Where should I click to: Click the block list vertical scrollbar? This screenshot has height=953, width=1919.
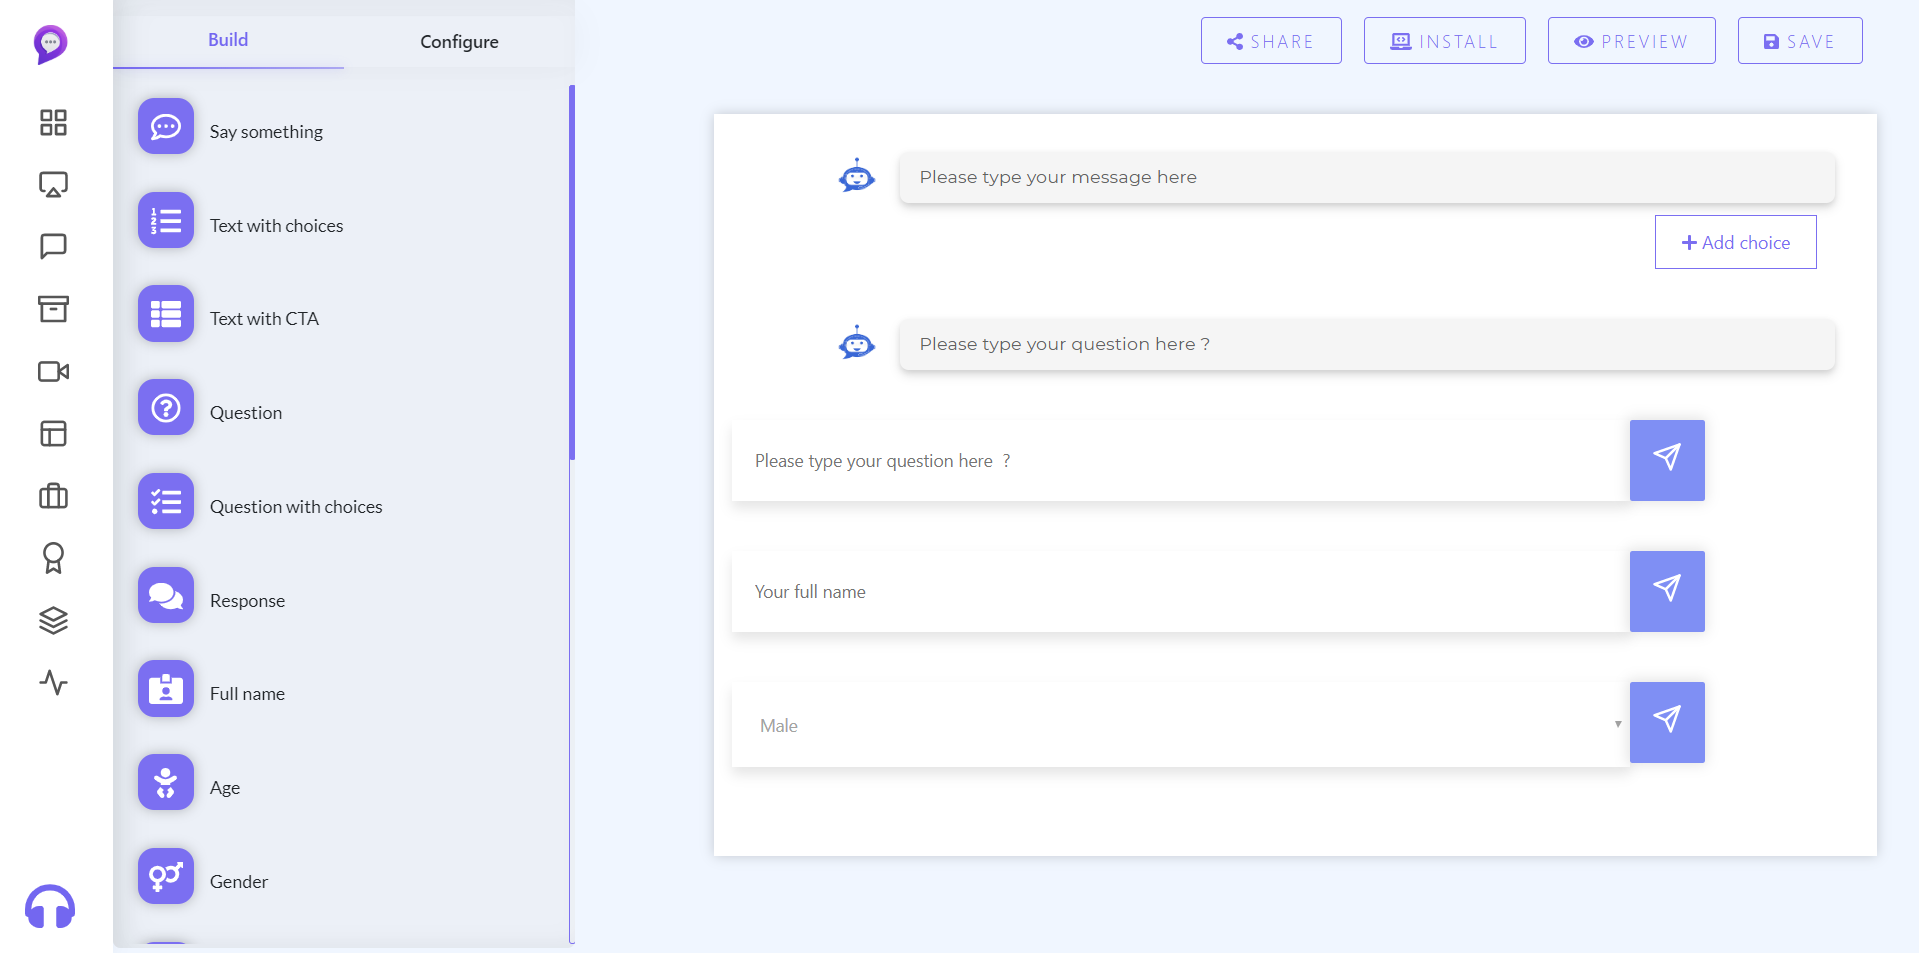572,272
